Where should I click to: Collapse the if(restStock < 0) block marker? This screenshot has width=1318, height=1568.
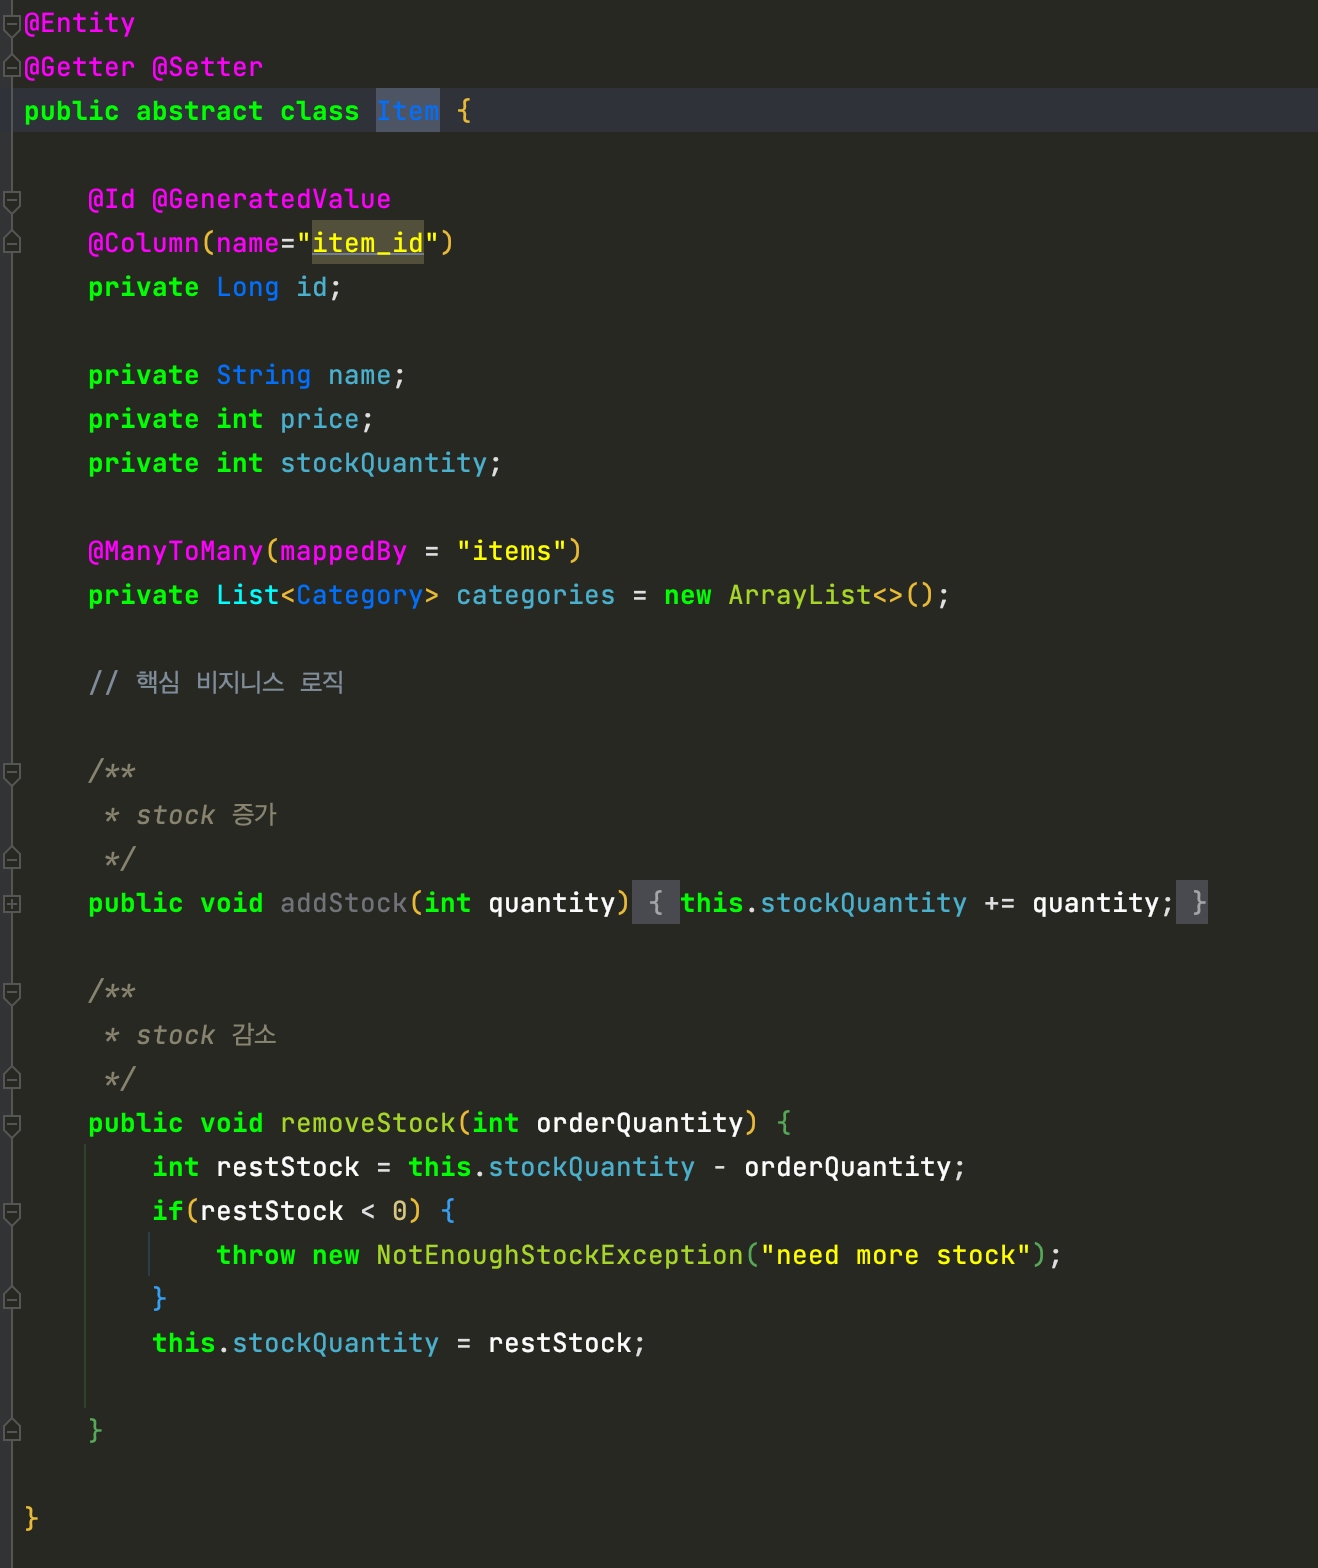(12, 1212)
